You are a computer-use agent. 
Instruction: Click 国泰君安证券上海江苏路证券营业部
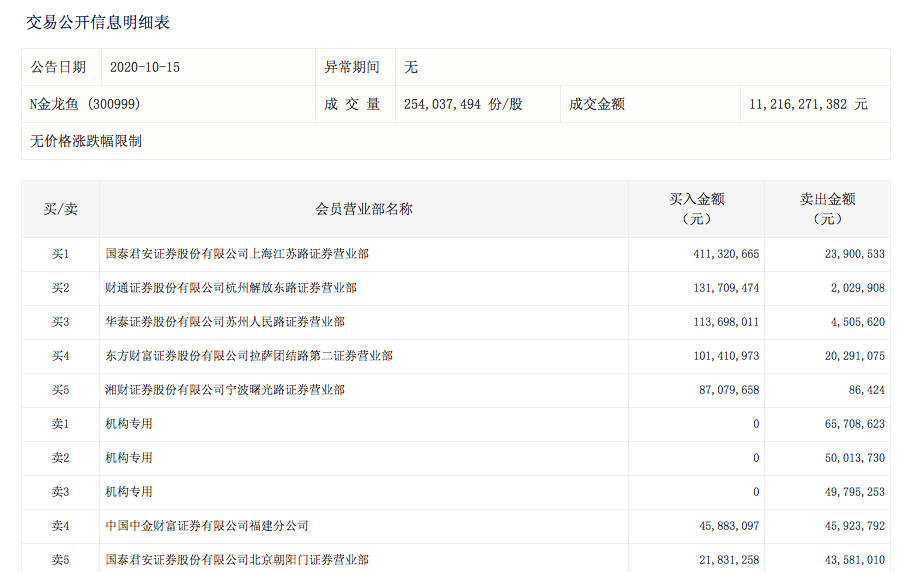click(237, 254)
